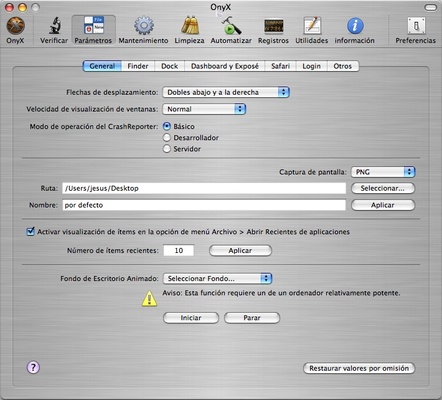Click the Número de ítems recientes field
Screen dimensions: 442x400
point(179,250)
